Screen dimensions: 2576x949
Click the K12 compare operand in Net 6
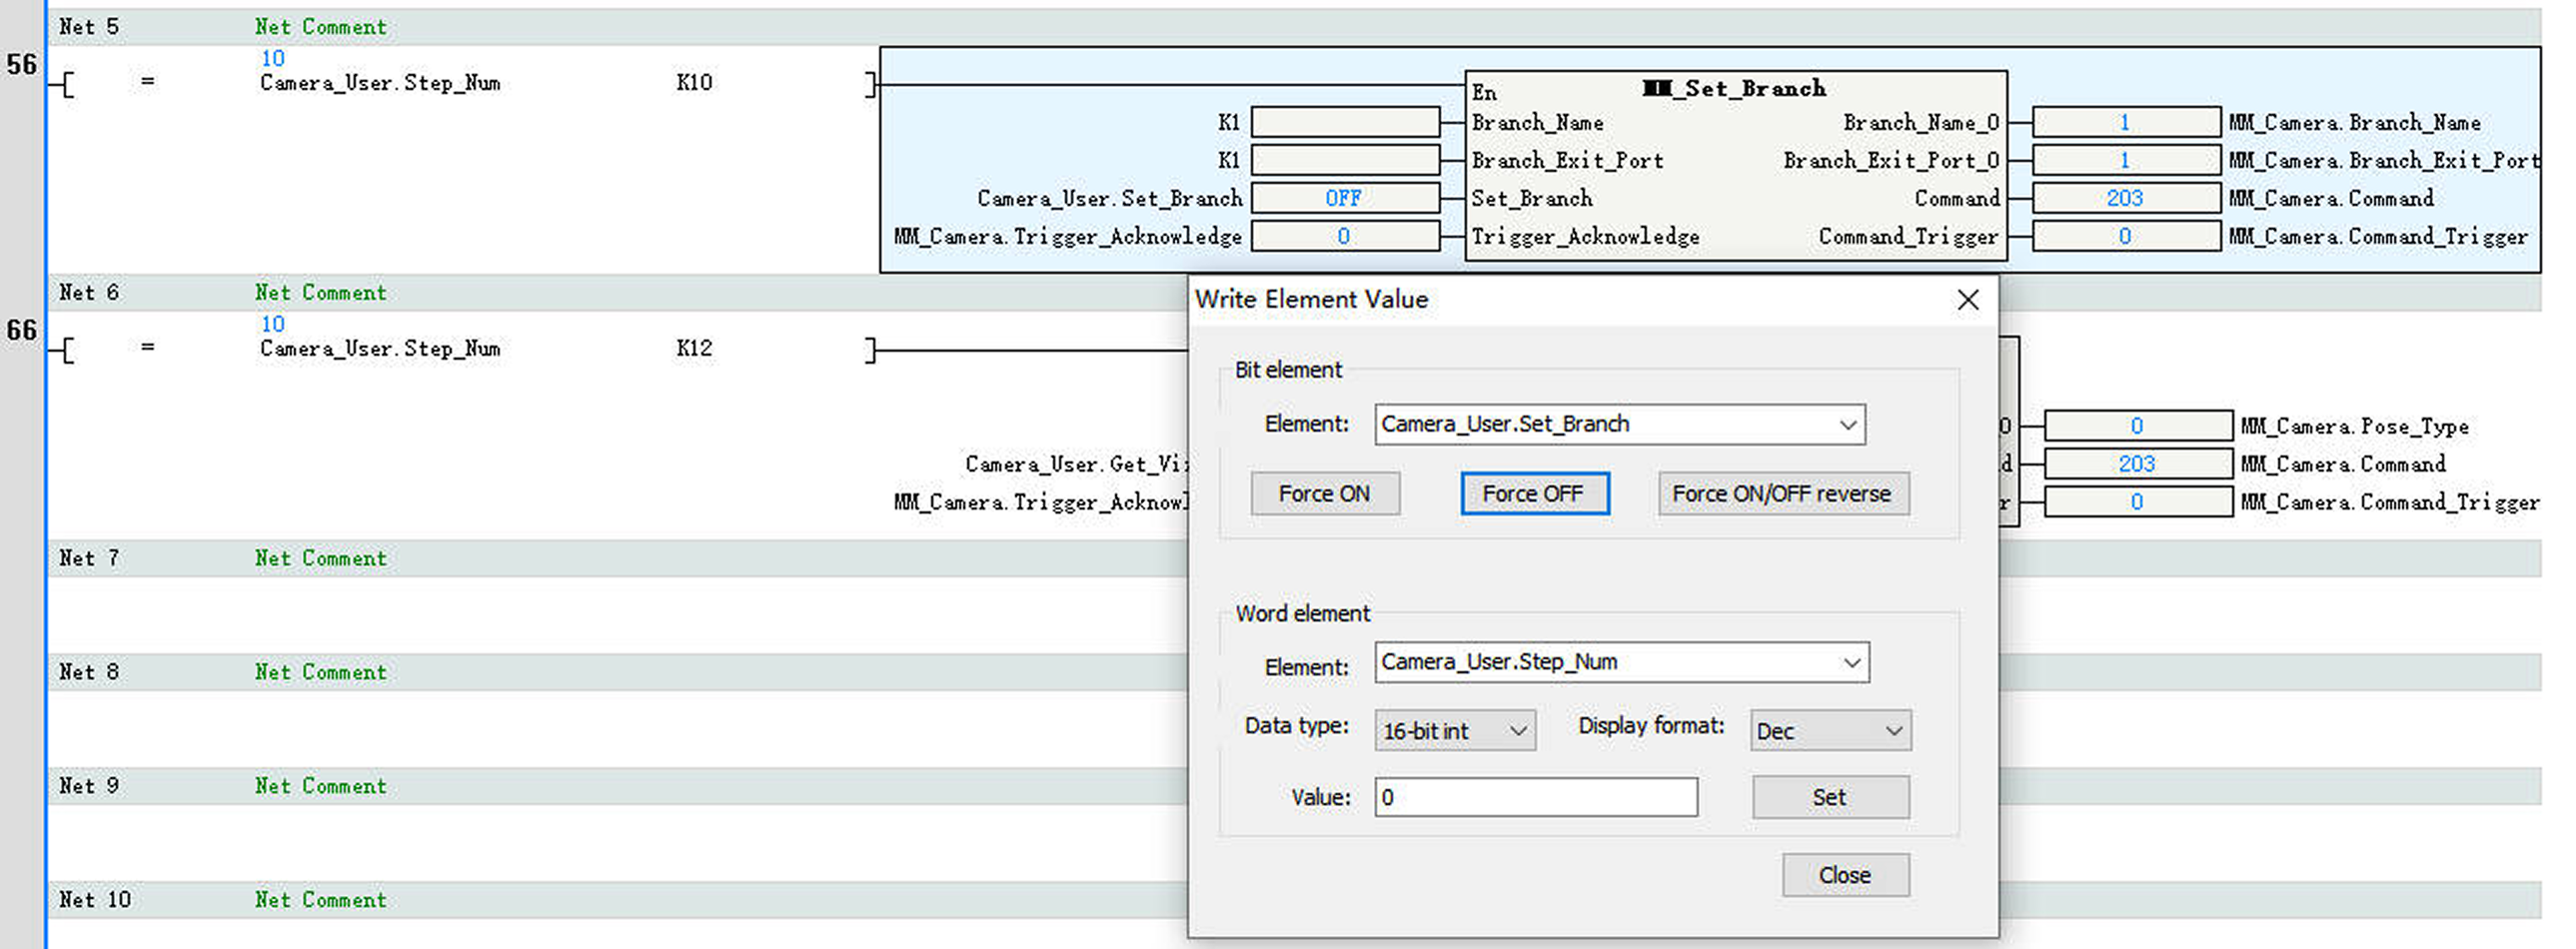694,349
